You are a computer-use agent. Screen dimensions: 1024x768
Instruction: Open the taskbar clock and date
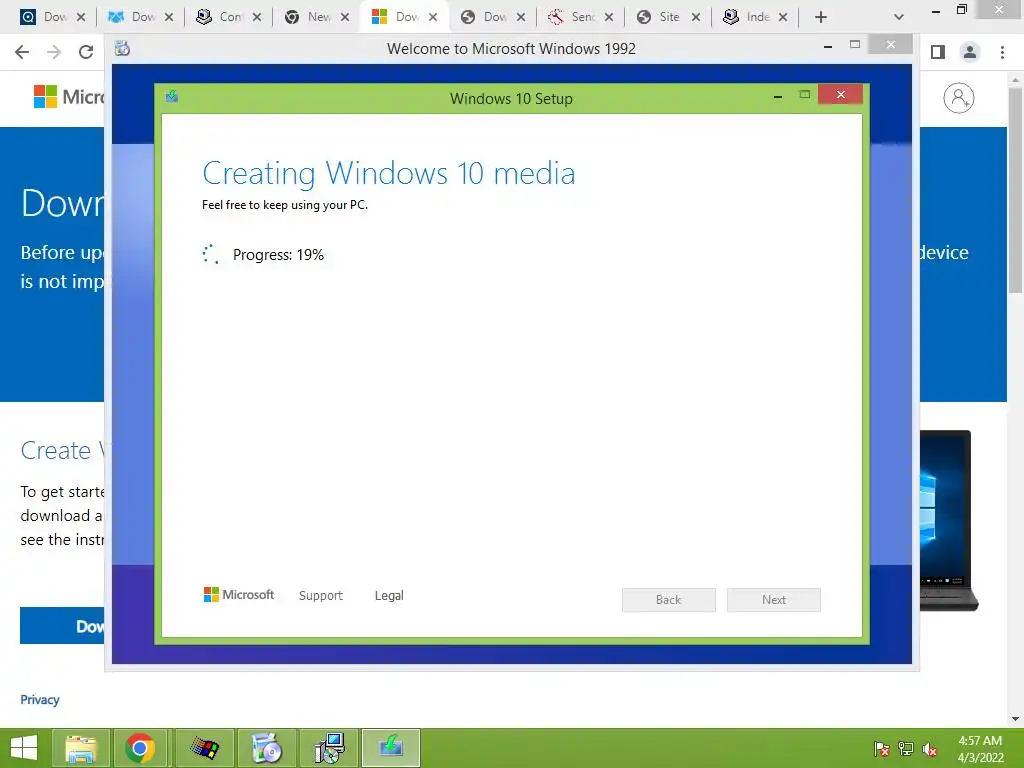pyautogui.click(x=980, y=749)
